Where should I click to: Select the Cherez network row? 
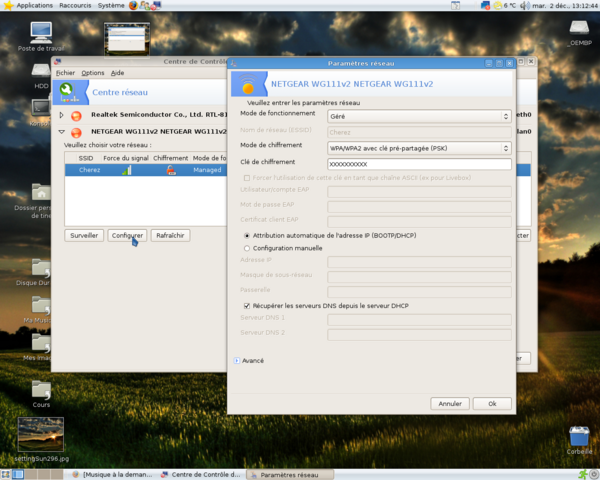tap(145, 170)
